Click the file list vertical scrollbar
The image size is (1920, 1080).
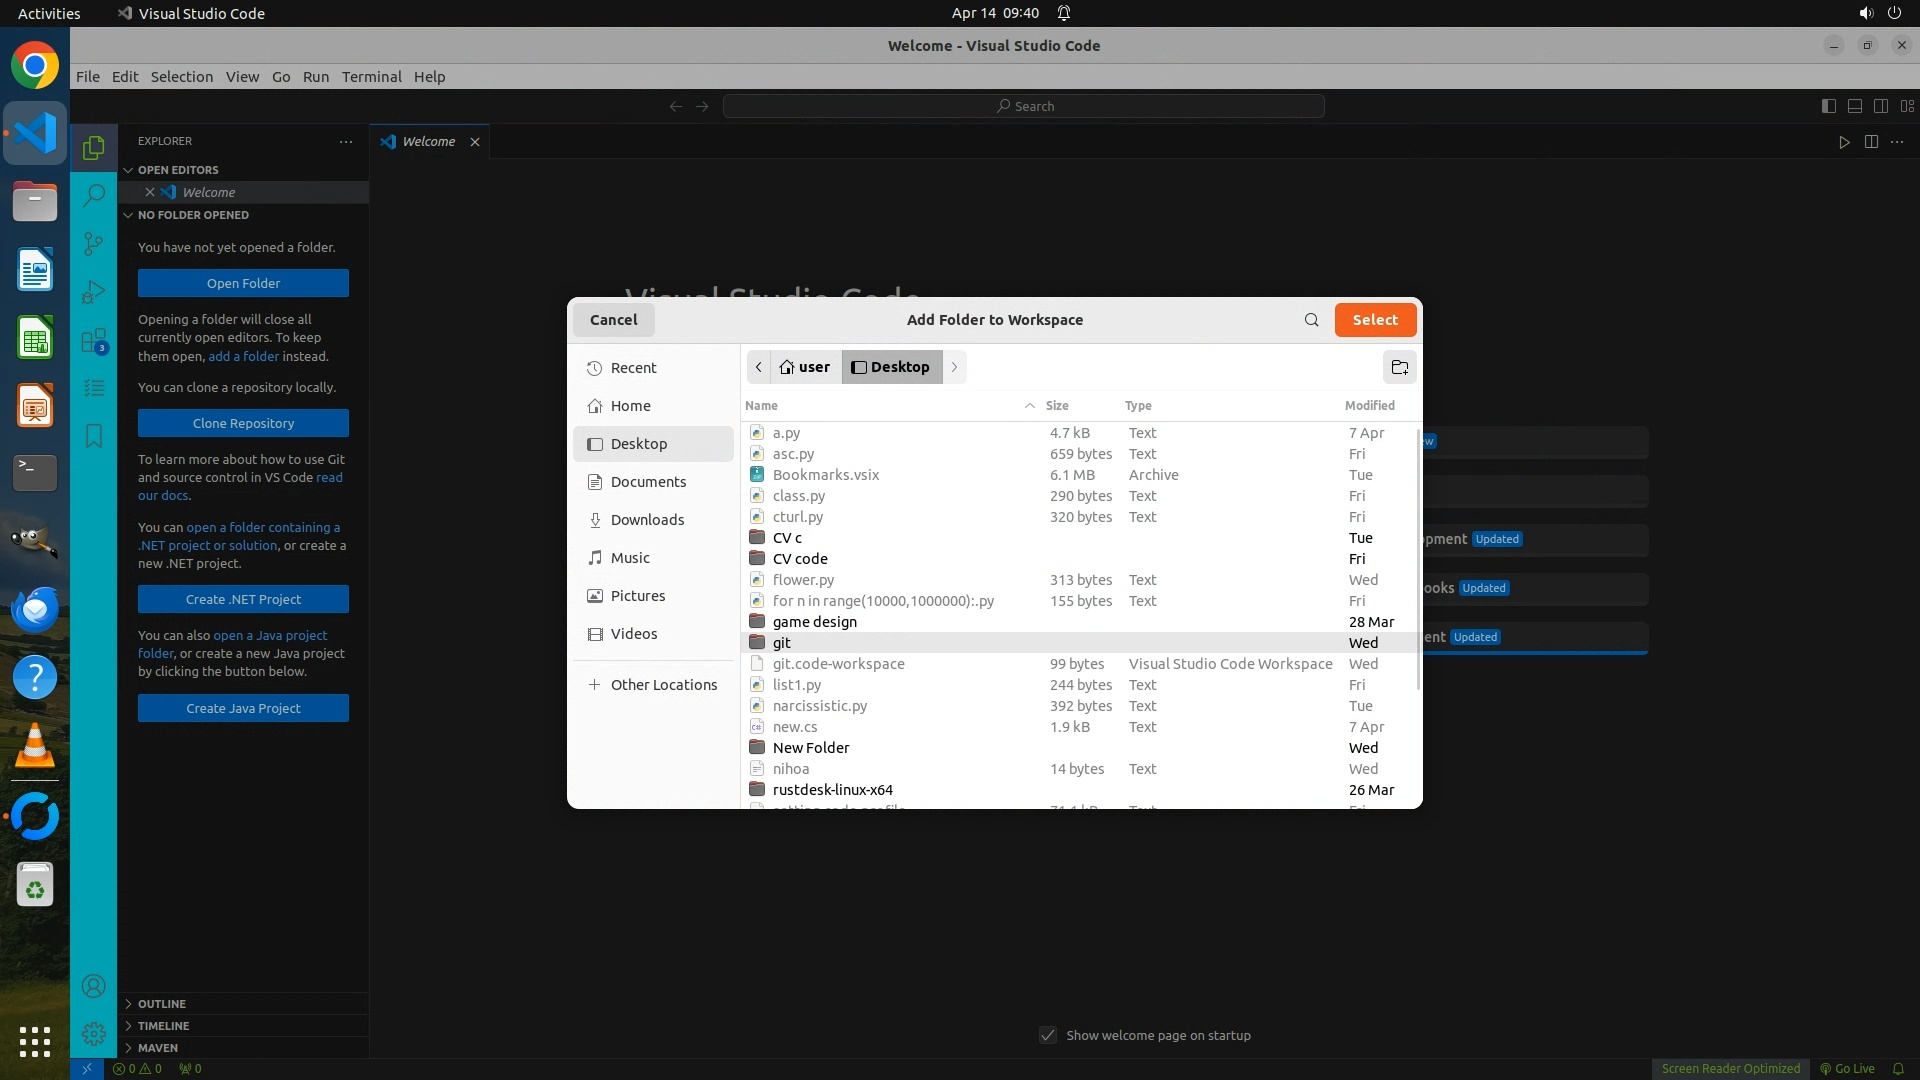[x=1418, y=560]
